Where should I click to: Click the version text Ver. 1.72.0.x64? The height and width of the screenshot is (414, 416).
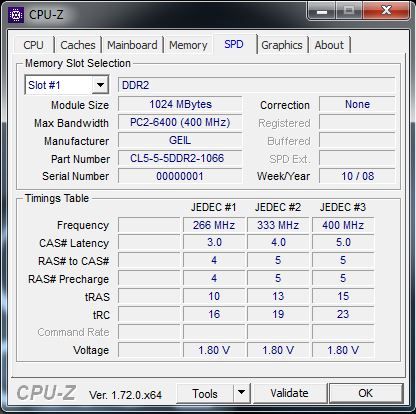[x=125, y=395]
